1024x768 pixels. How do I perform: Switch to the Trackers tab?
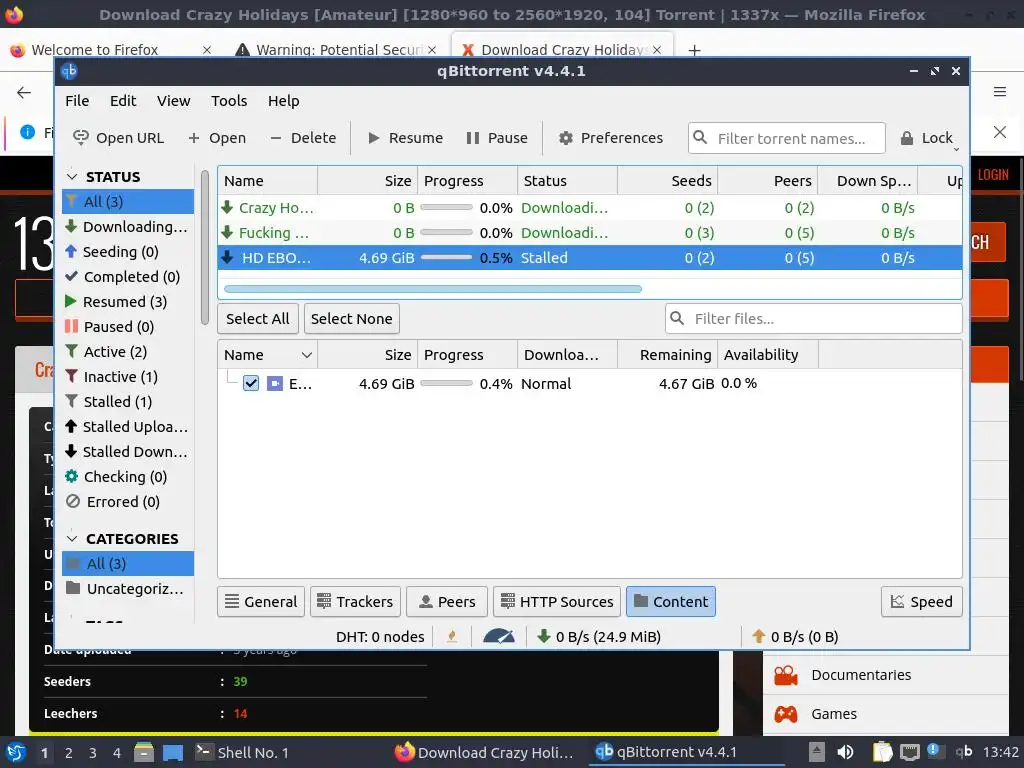[355, 601]
